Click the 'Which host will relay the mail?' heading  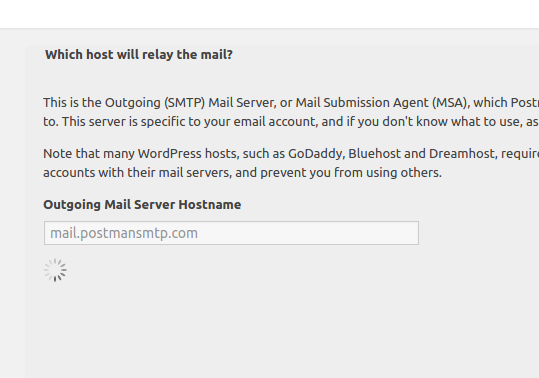[139, 55]
